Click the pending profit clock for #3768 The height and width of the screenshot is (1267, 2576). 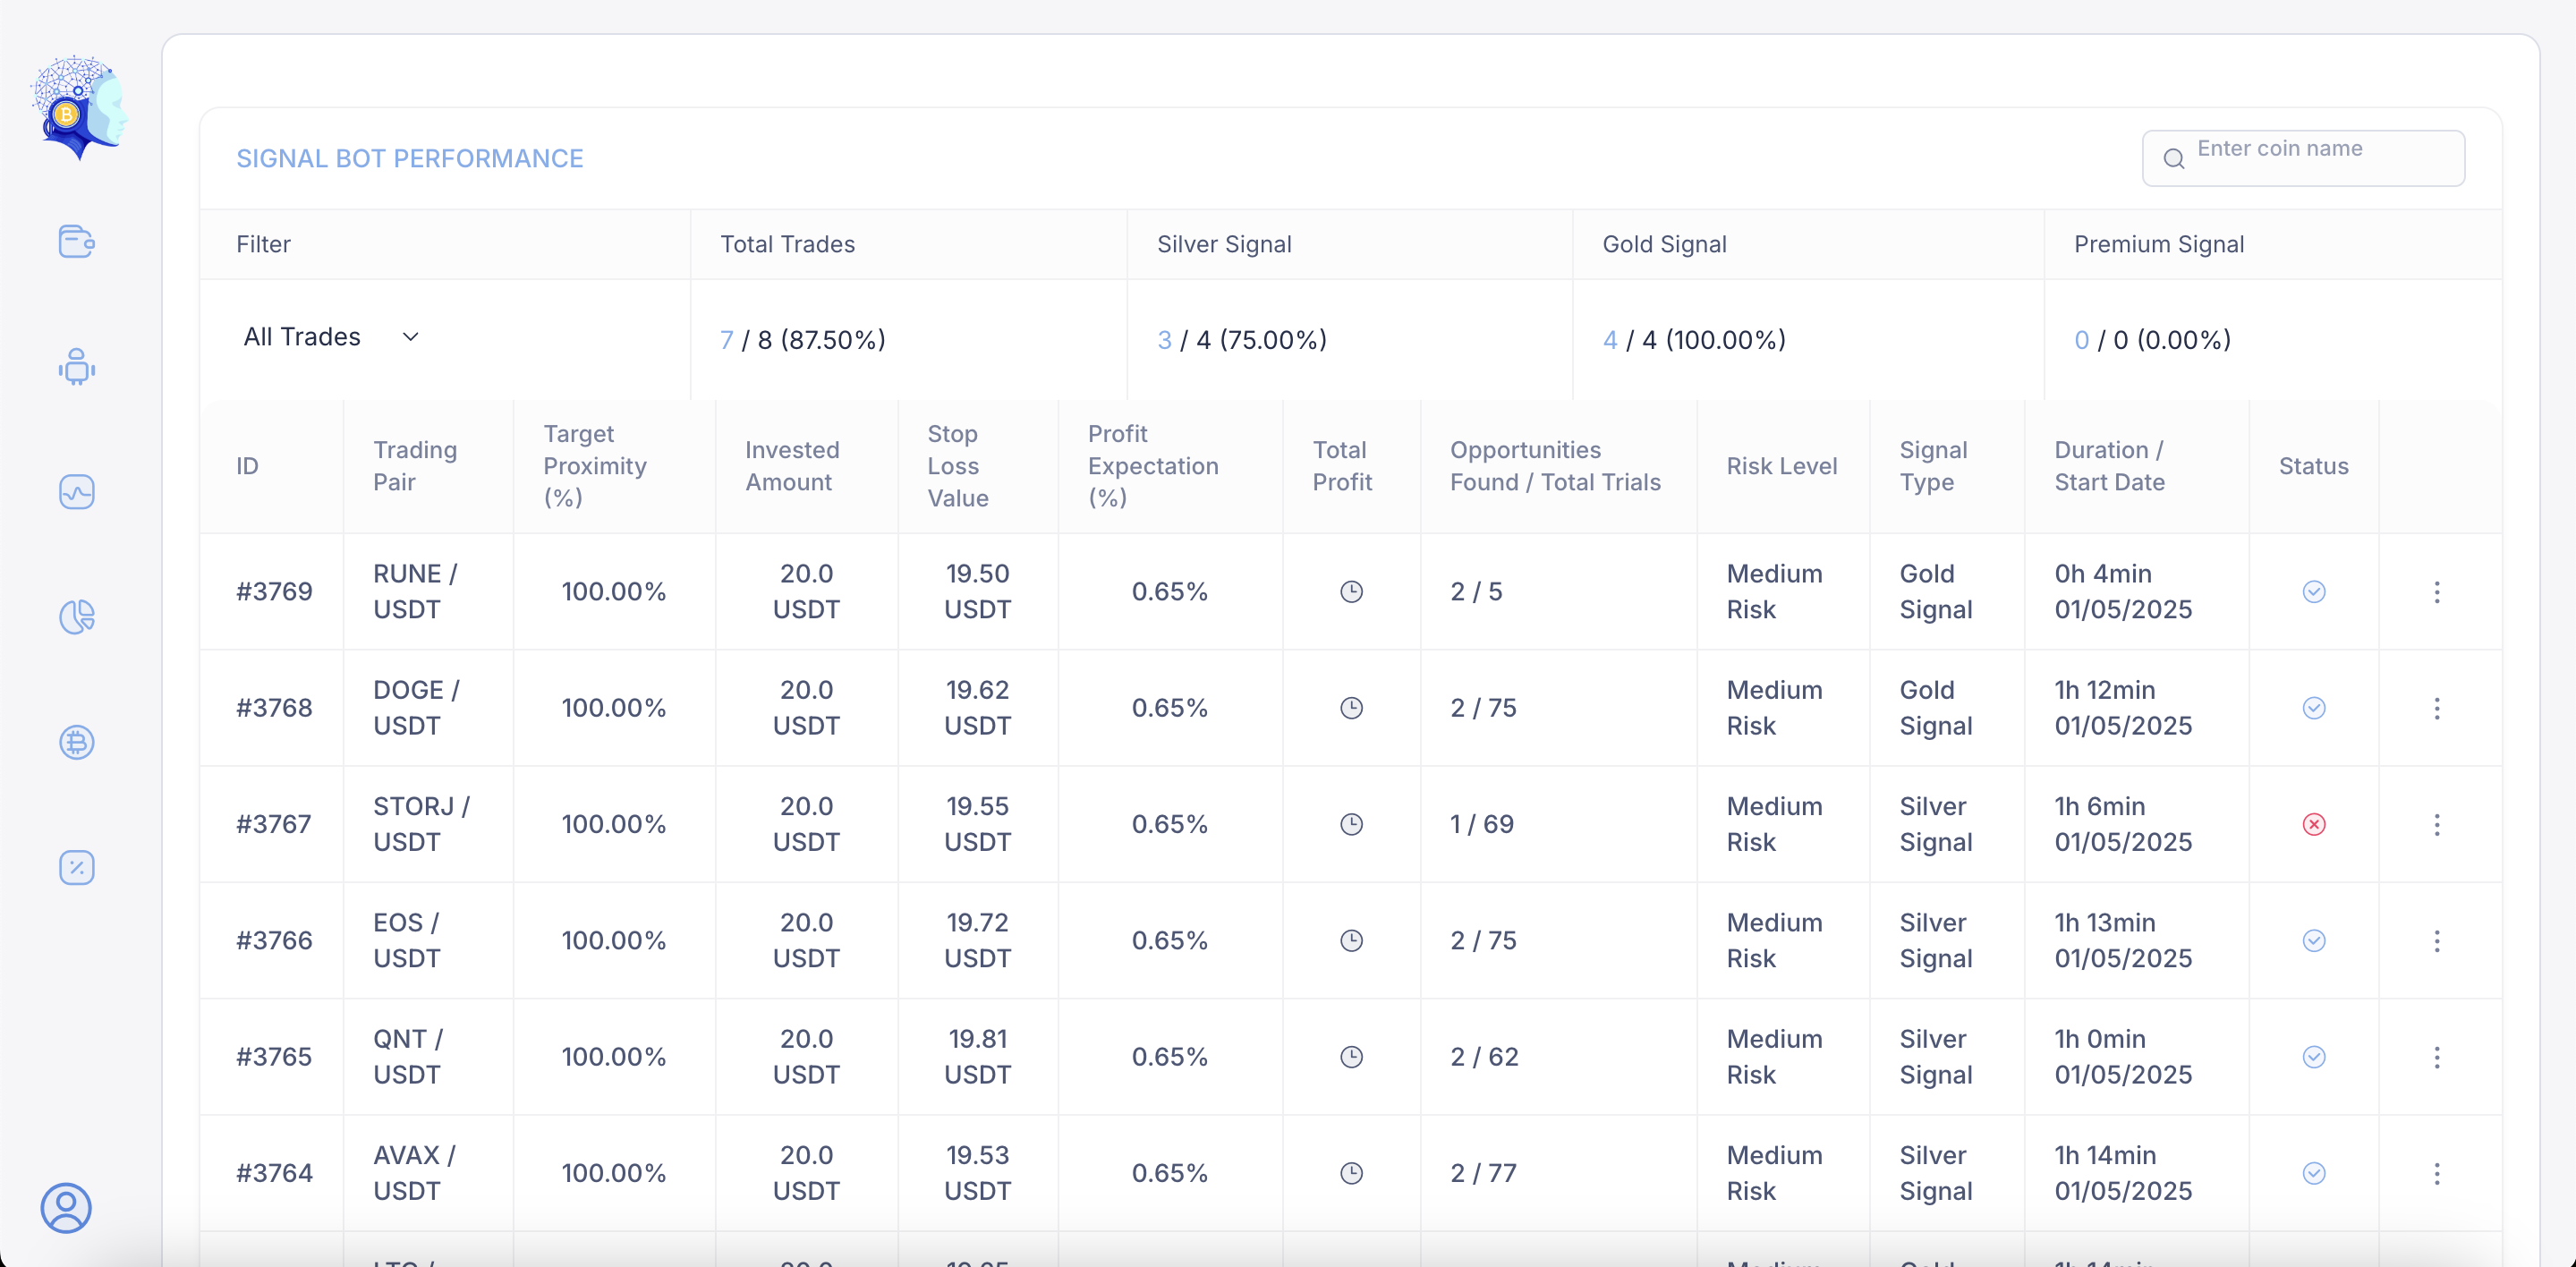pyautogui.click(x=1351, y=708)
